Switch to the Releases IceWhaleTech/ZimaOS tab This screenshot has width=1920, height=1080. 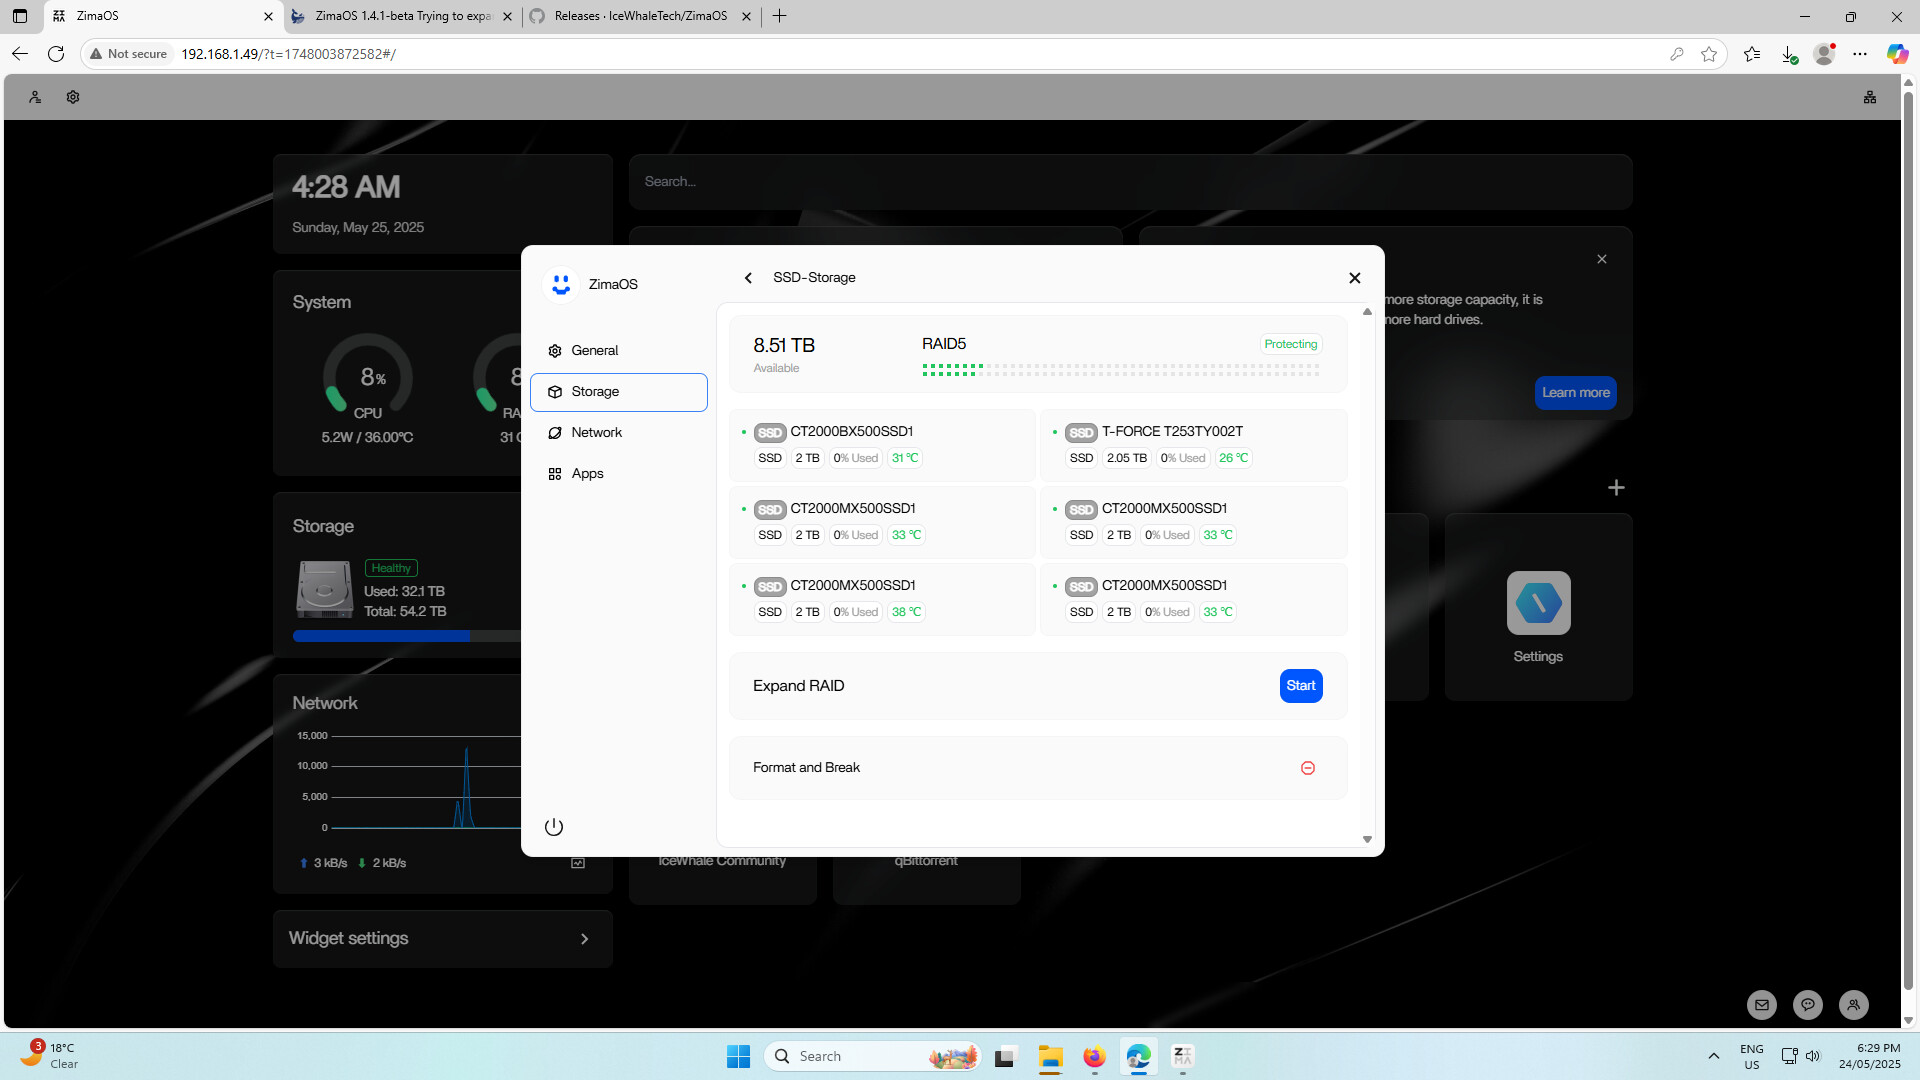click(x=640, y=16)
